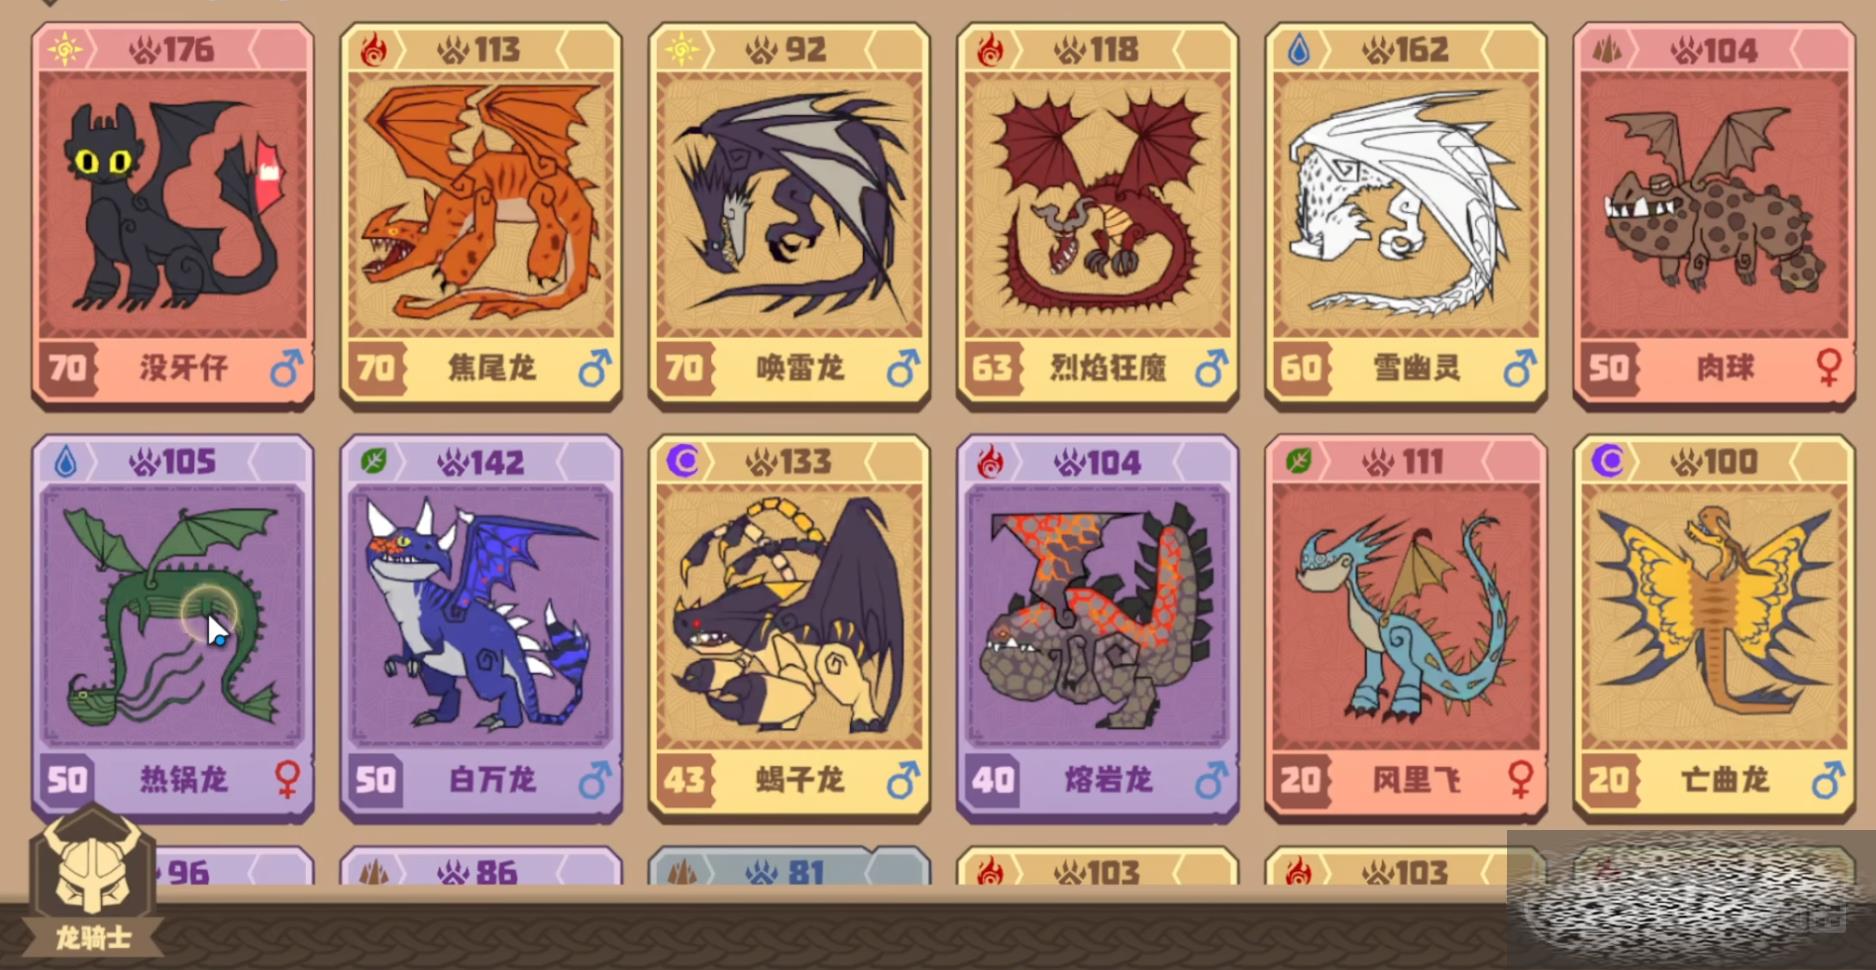Open the 熔岩龙 lava dragon card

(1098, 627)
